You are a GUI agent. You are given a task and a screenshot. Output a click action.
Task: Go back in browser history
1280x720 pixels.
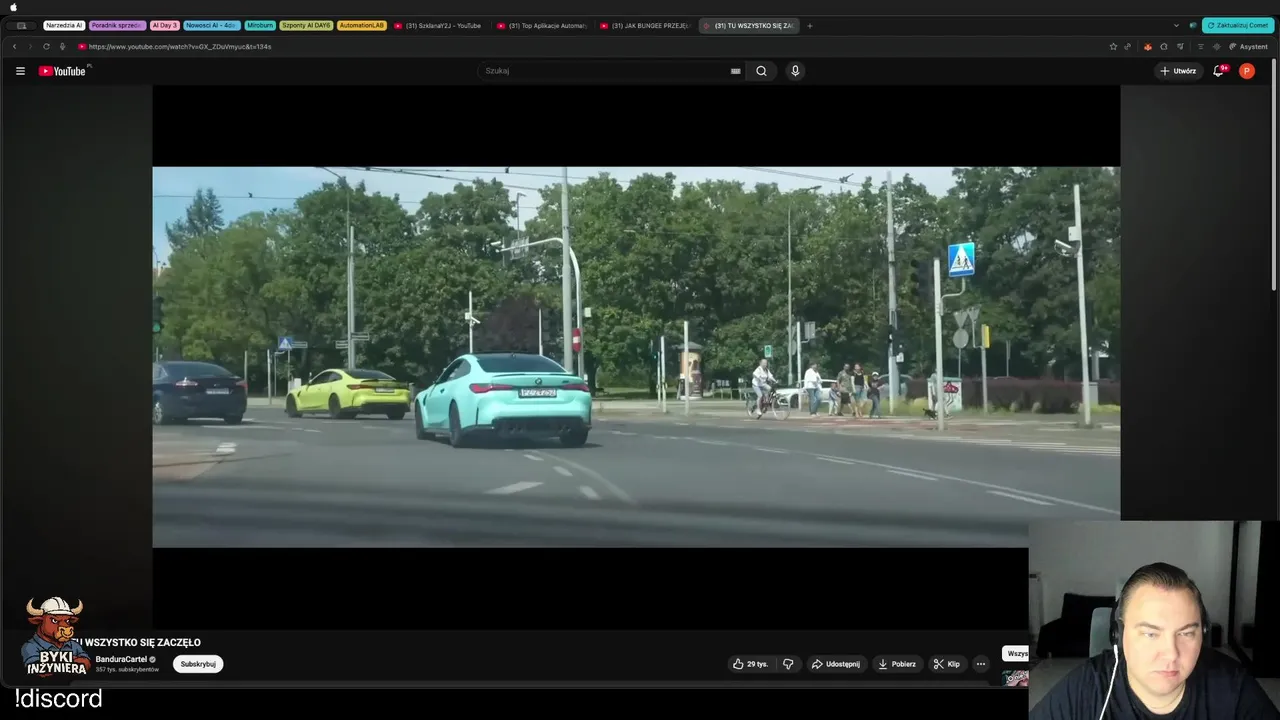[14, 47]
